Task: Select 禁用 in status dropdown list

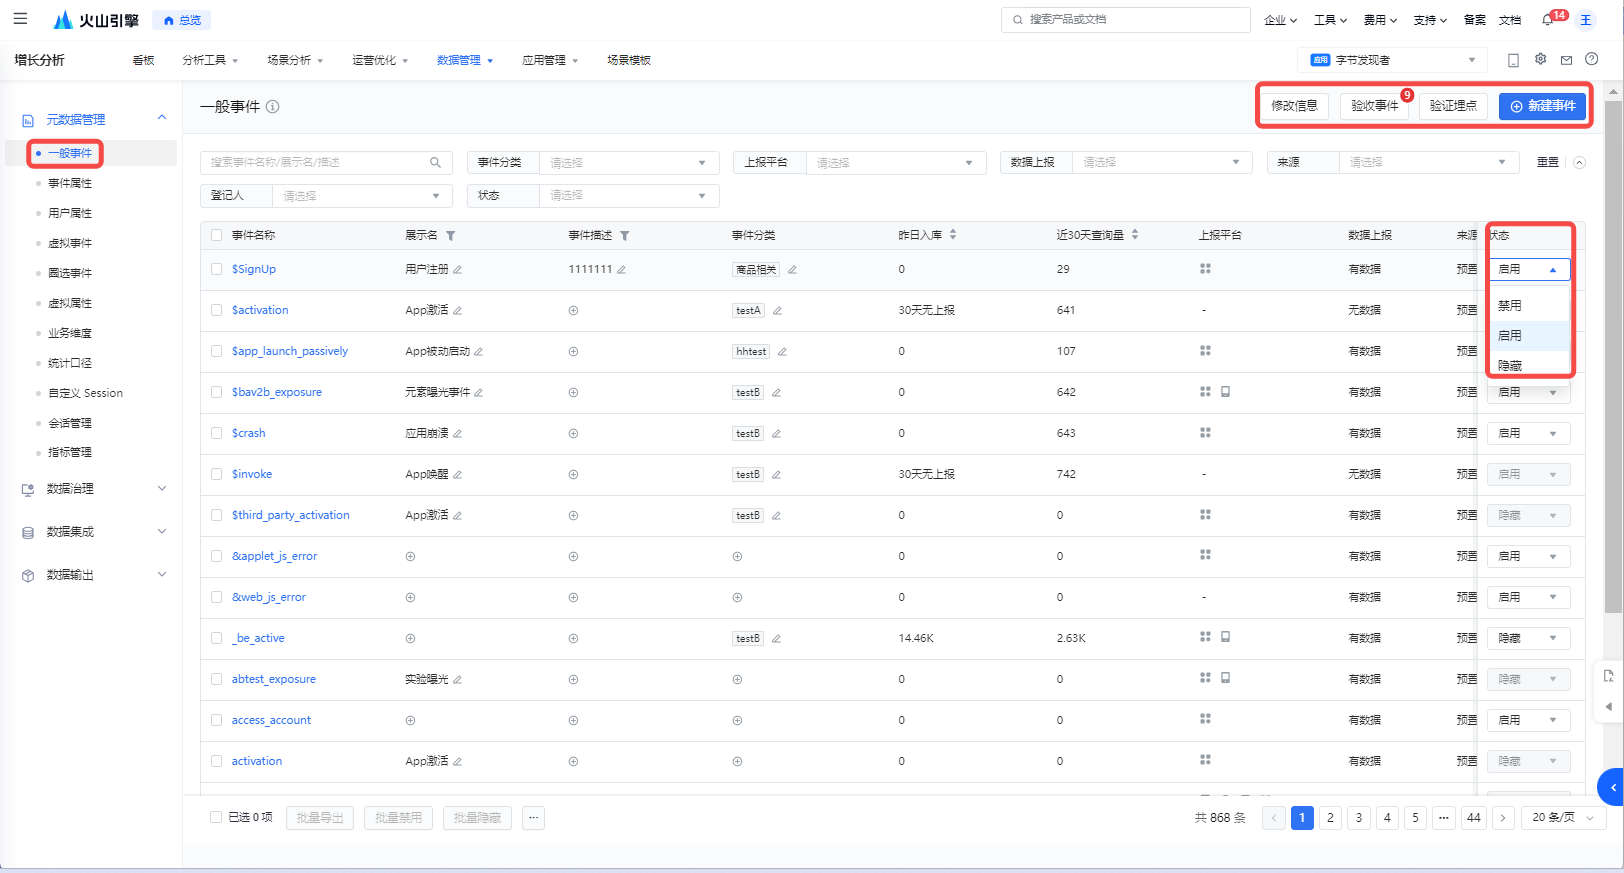Action: 1529,306
